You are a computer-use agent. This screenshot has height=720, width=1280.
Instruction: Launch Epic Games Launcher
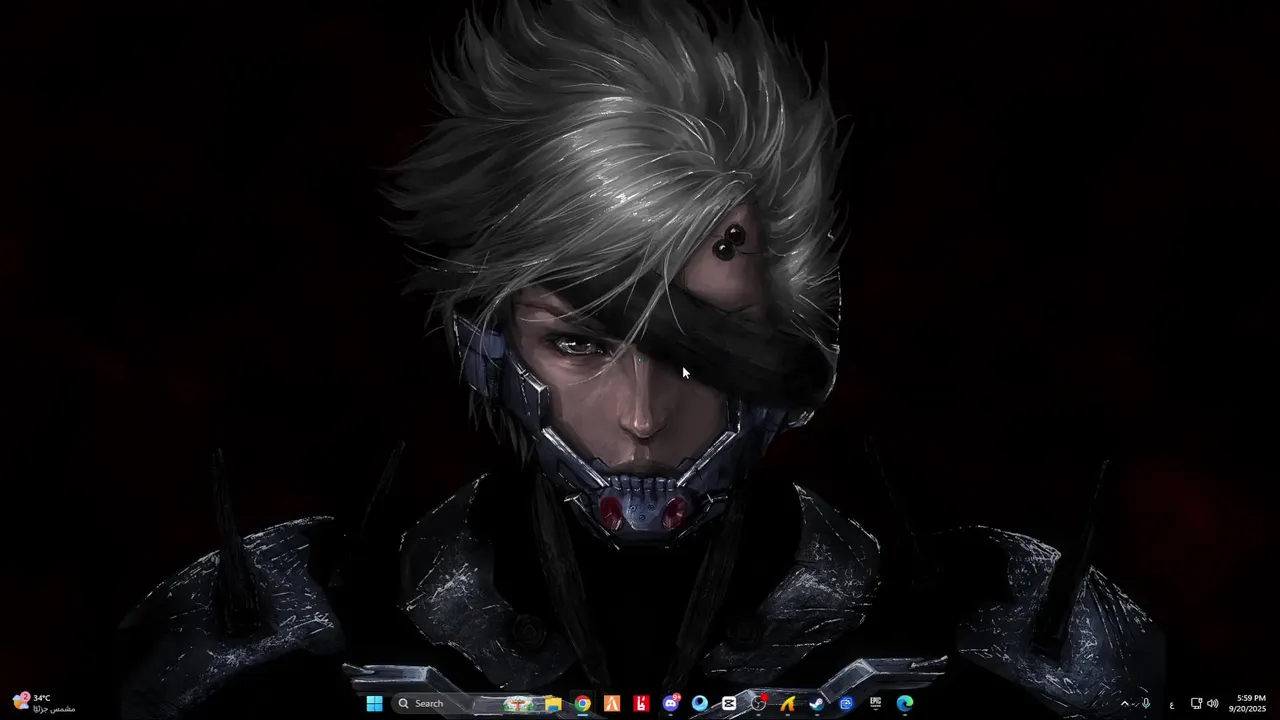tap(876, 703)
